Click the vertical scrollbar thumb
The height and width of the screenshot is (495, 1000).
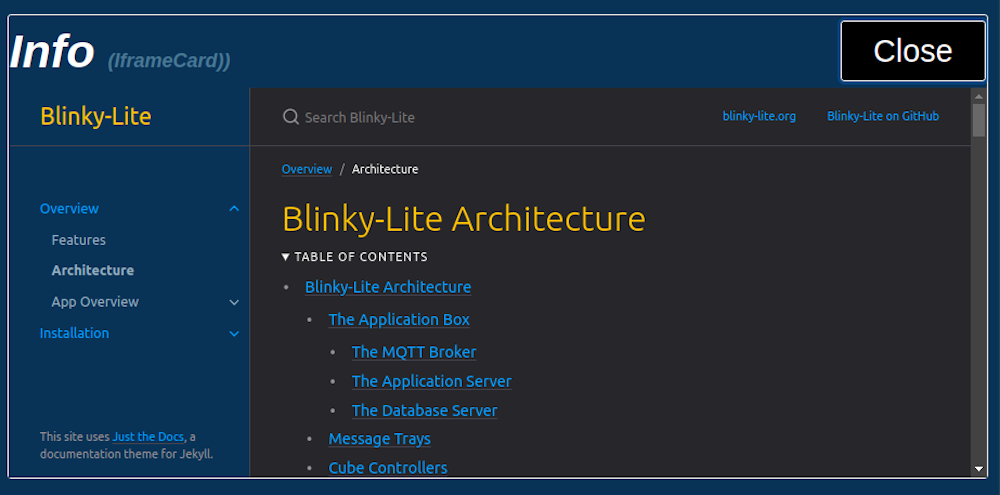click(x=978, y=120)
